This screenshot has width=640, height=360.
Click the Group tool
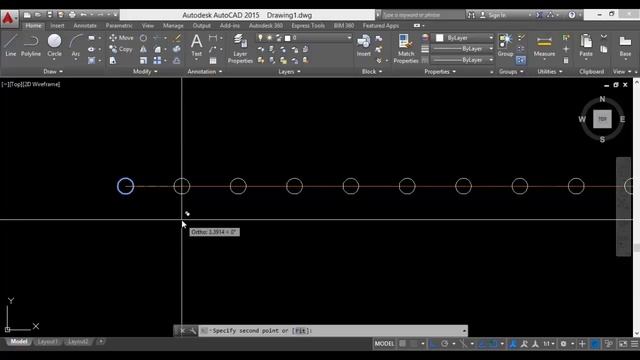[x=505, y=45]
